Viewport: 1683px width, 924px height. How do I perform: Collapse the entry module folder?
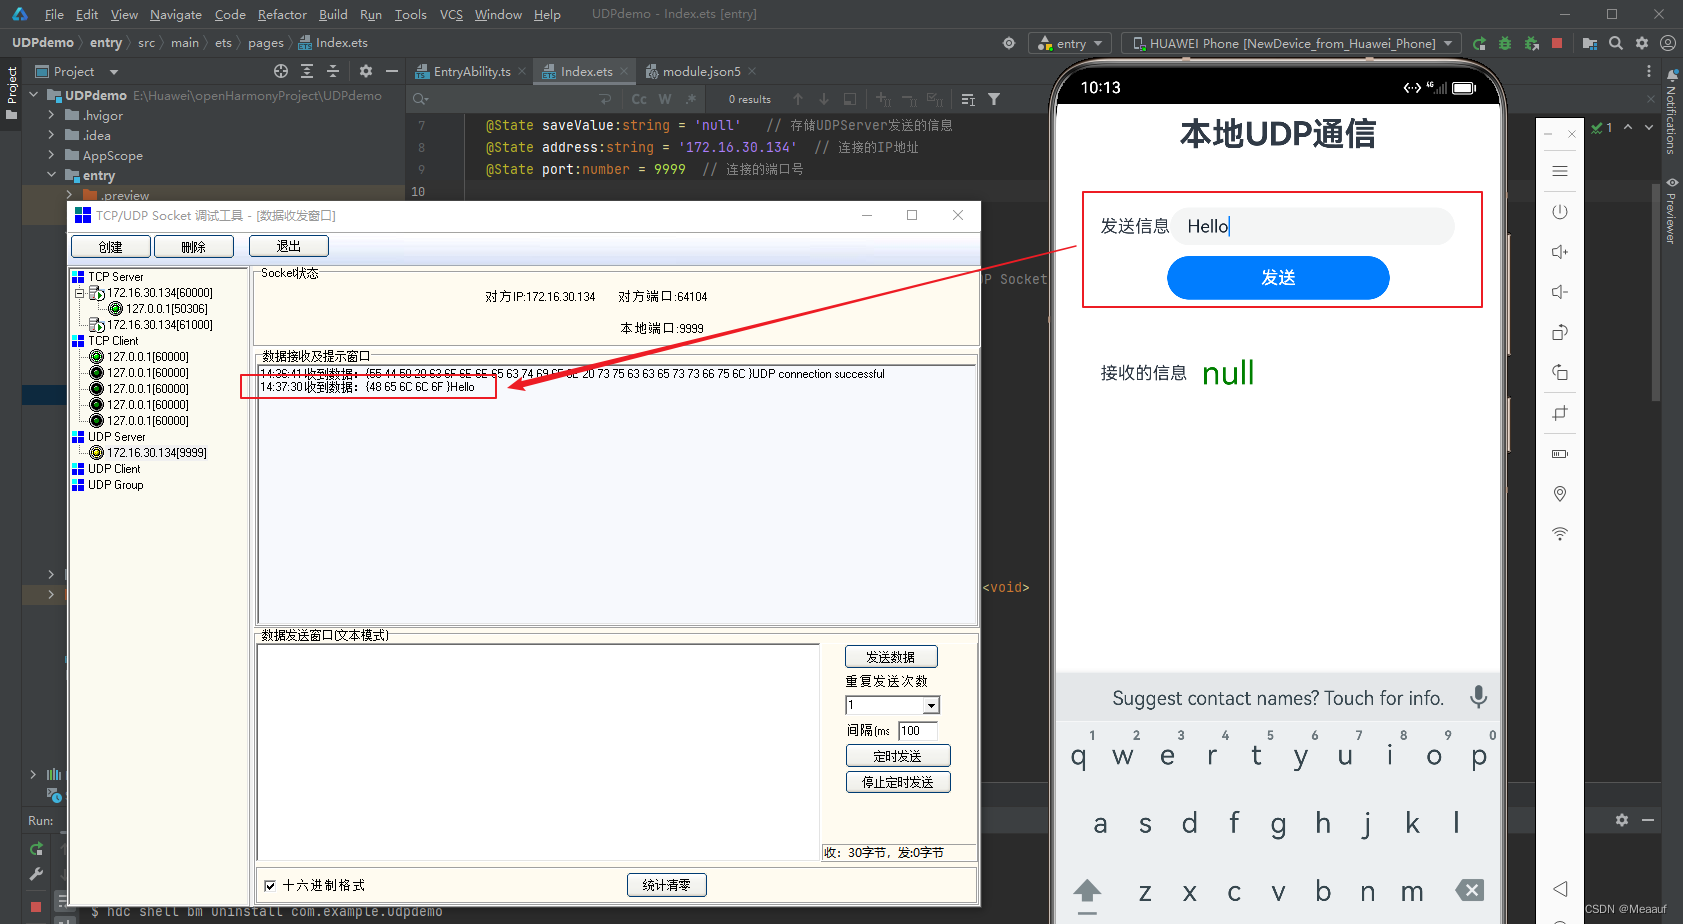click(x=51, y=175)
